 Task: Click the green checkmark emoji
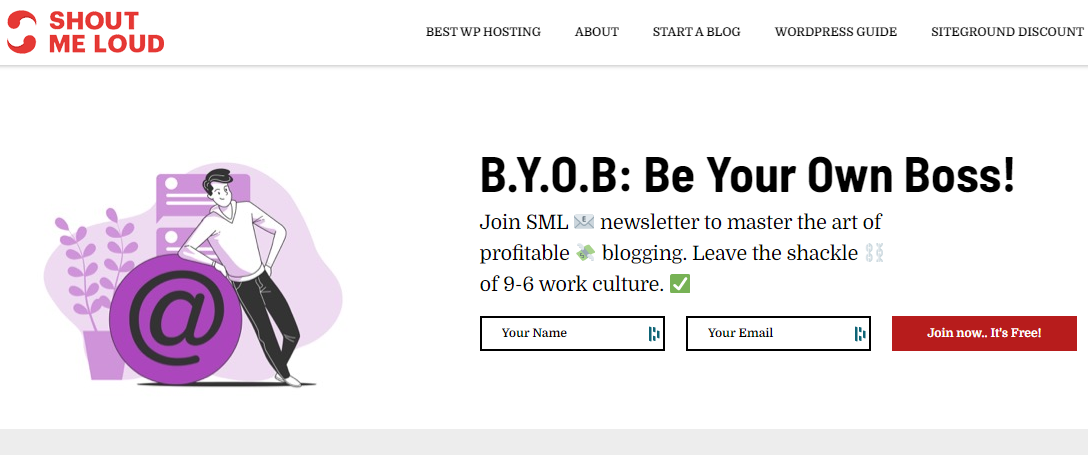click(679, 284)
